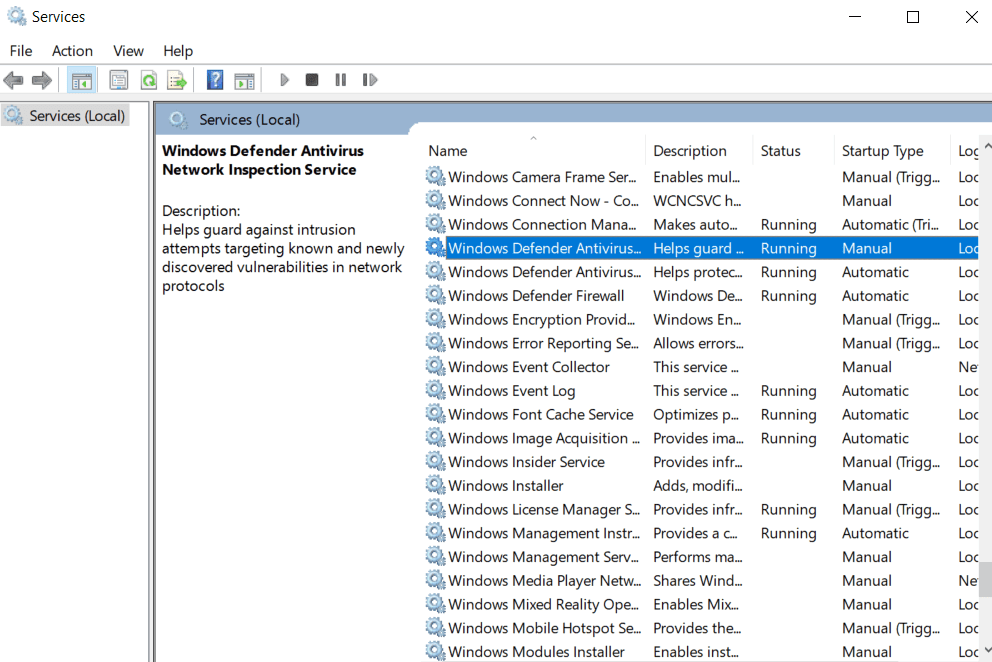Click 'WCNCSVC h...' description cell
Image resolution: width=992 pixels, height=662 pixels.
click(x=697, y=201)
